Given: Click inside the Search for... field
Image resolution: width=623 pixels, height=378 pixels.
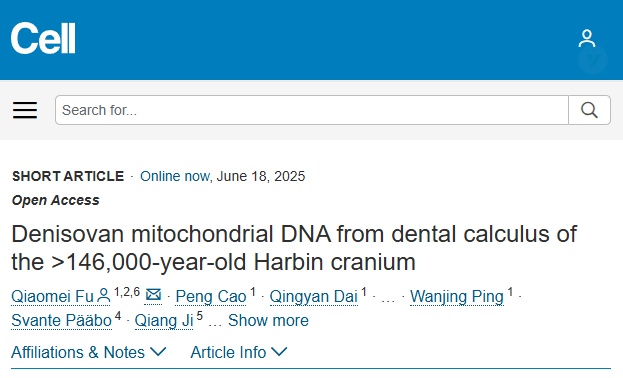Looking at the screenshot, I should [x=312, y=110].
